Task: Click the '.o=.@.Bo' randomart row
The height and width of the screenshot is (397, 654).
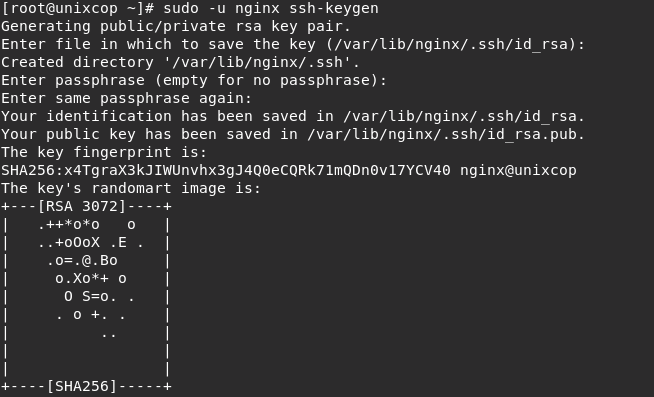Action: point(82,260)
